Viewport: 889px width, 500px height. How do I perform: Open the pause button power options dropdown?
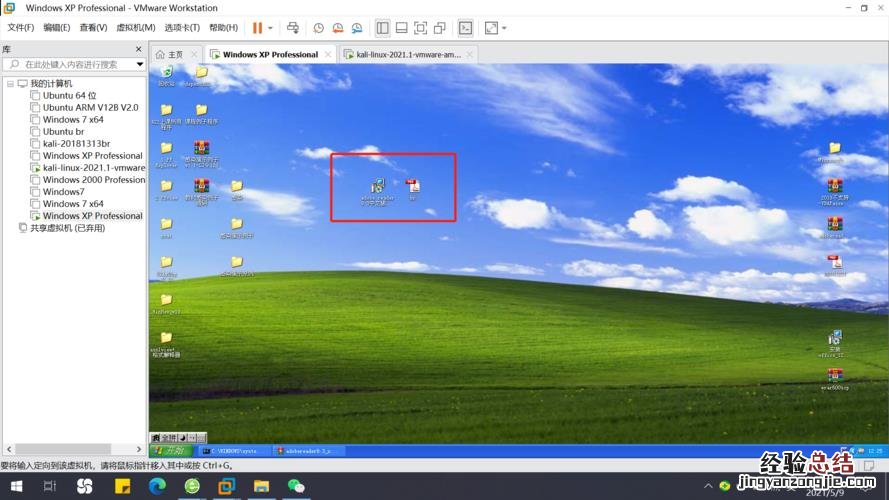pyautogui.click(x=270, y=28)
